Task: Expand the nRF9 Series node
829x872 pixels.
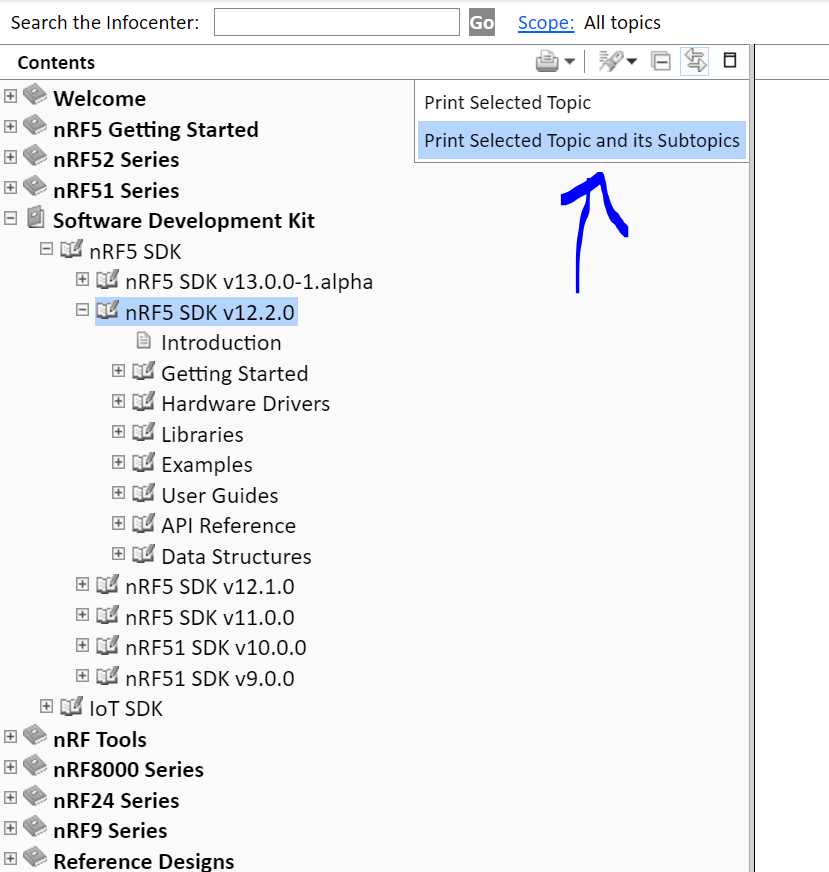Action: (10, 828)
